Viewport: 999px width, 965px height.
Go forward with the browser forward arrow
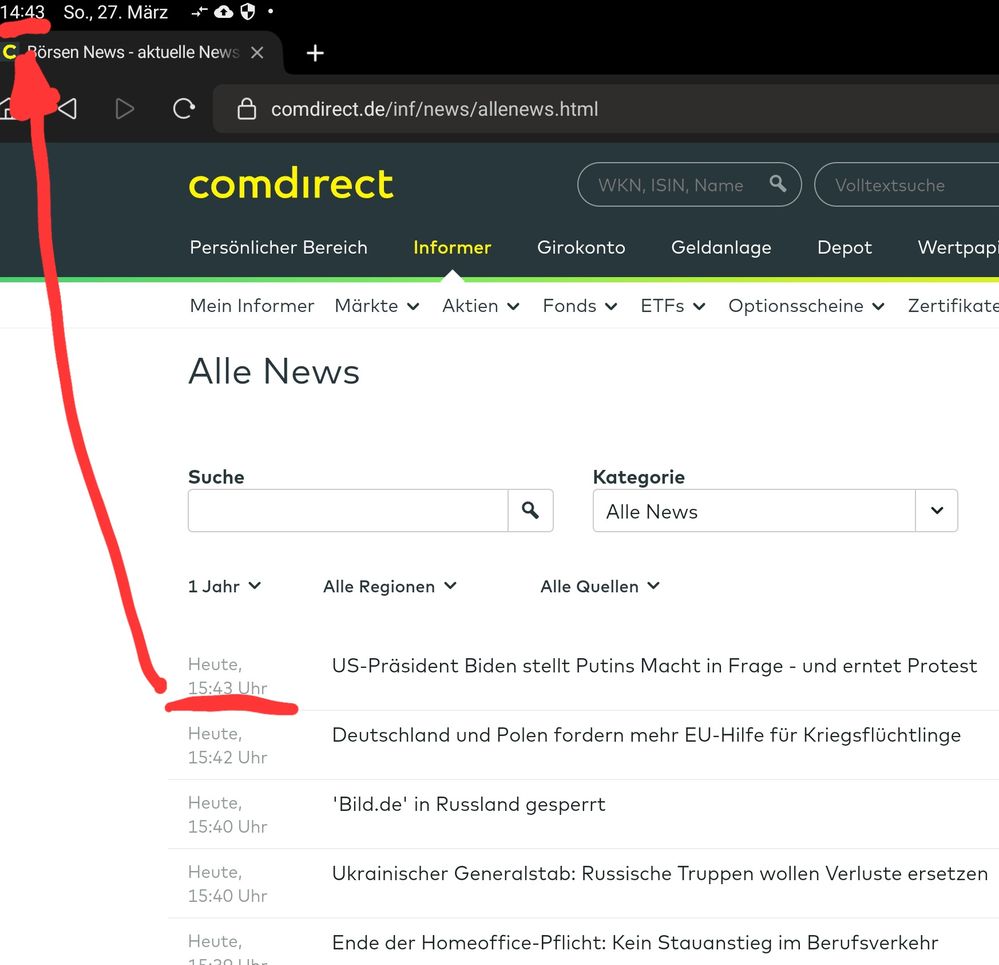pyautogui.click(x=125, y=109)
